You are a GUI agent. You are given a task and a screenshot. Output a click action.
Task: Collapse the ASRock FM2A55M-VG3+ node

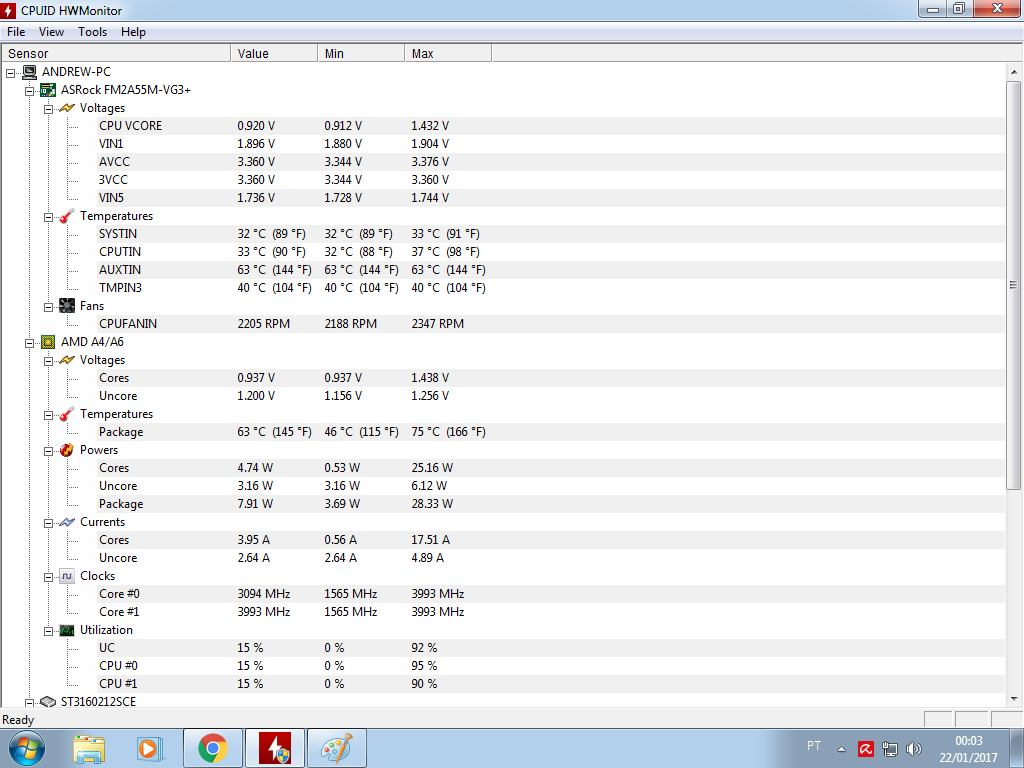point(29,91)
